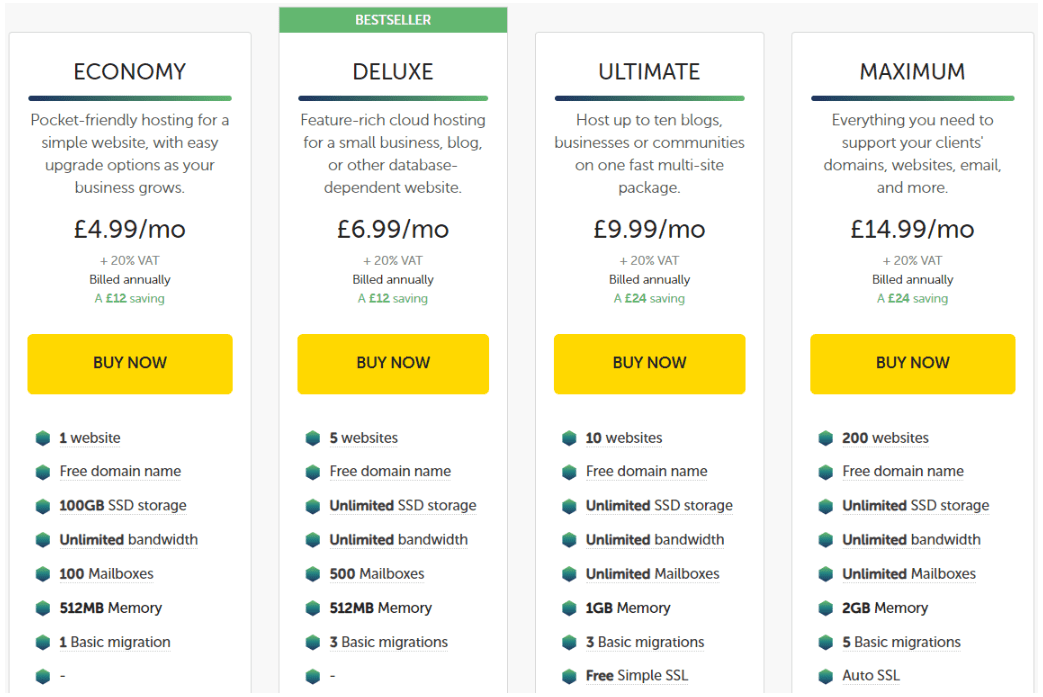Click hexagon bullet next to 5 websites
The height and width of the screenshot is (697, 1043).
click(x=313, y=438)
